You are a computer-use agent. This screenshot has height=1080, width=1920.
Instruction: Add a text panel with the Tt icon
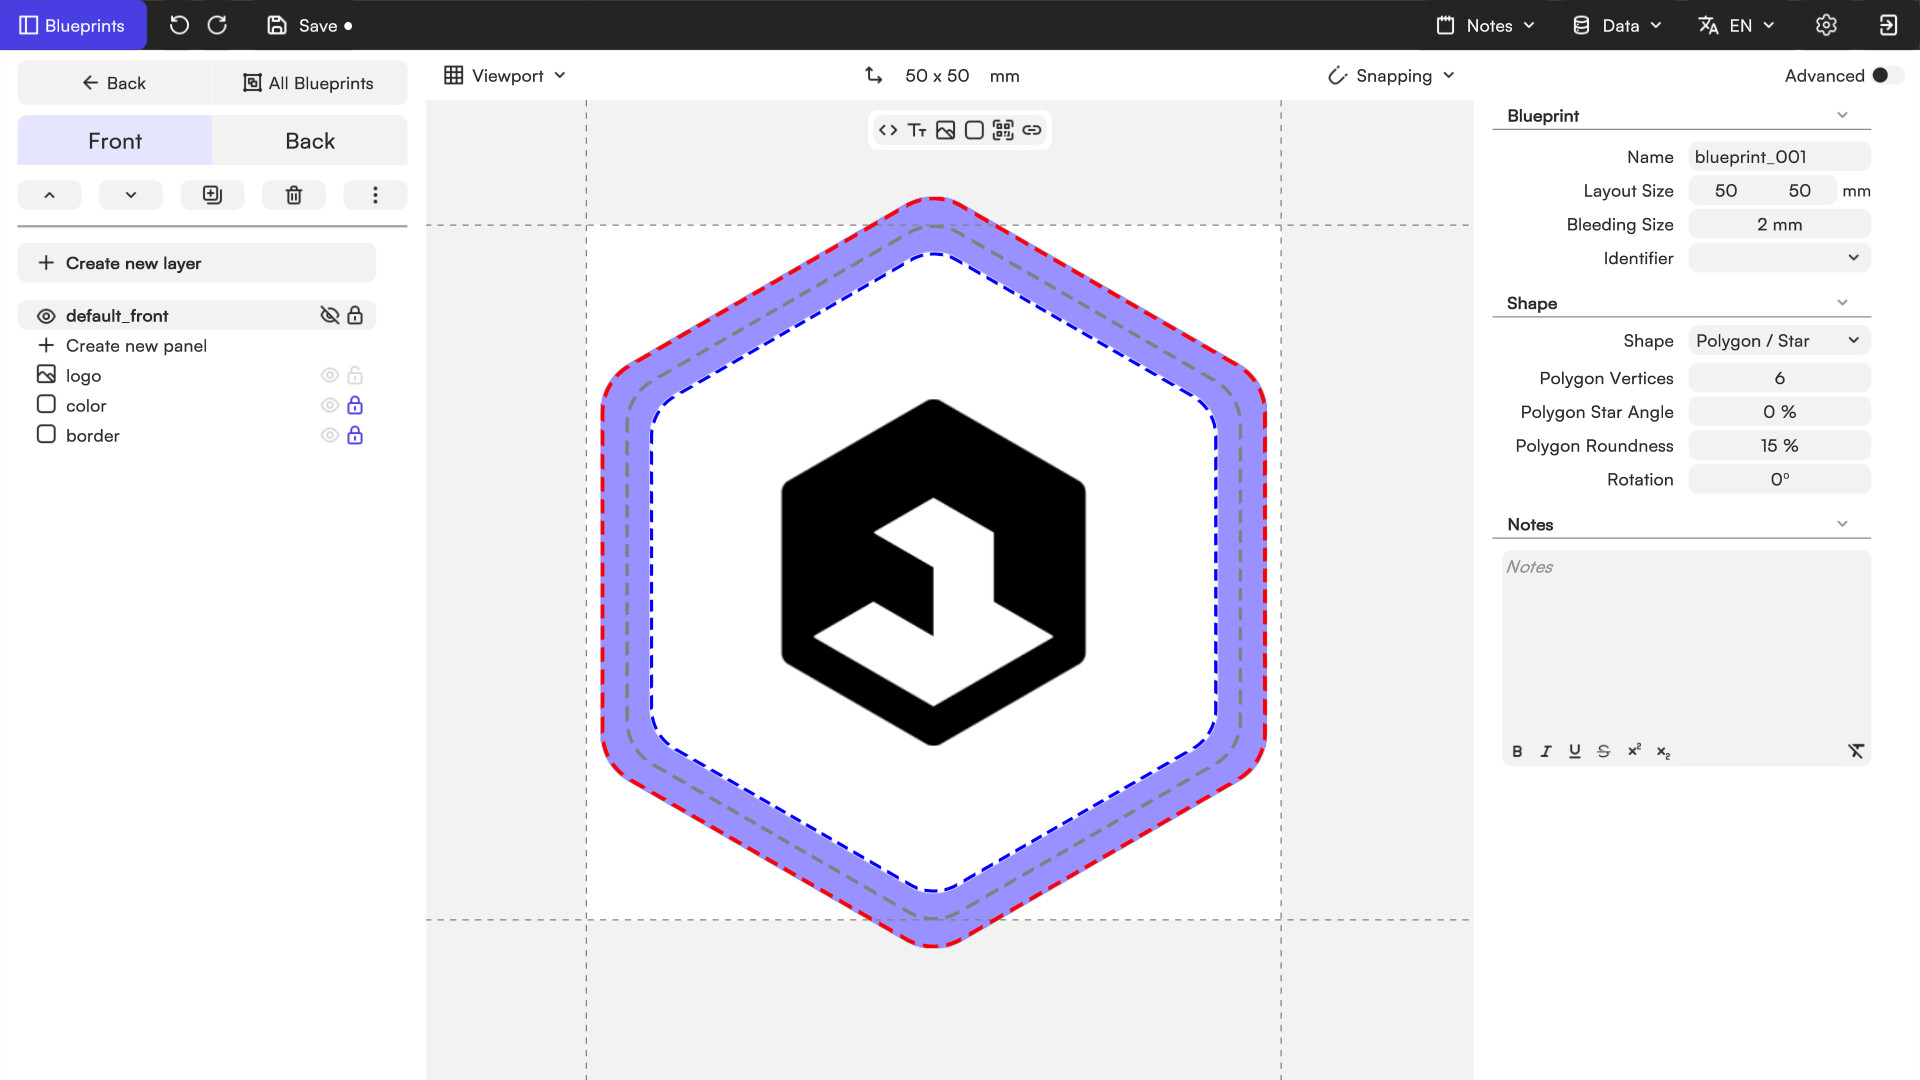(917, 130)
